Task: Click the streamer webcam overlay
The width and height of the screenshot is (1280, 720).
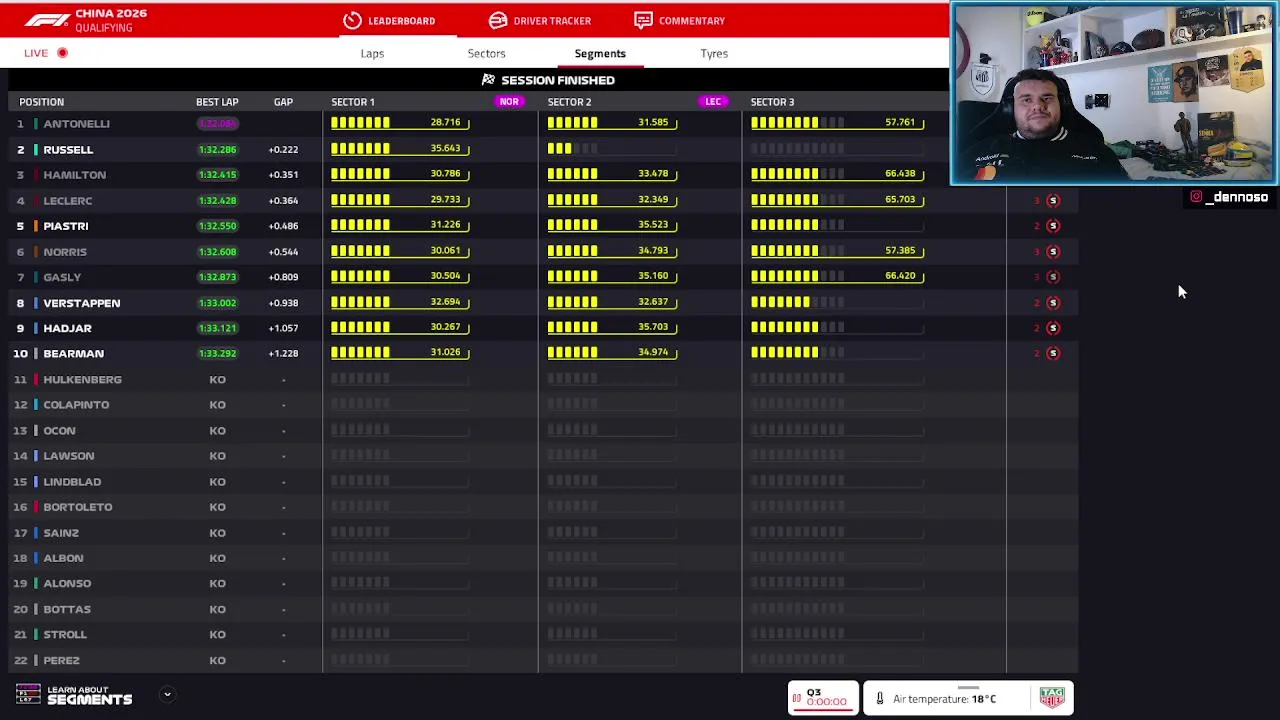Action: [1113, 94]
